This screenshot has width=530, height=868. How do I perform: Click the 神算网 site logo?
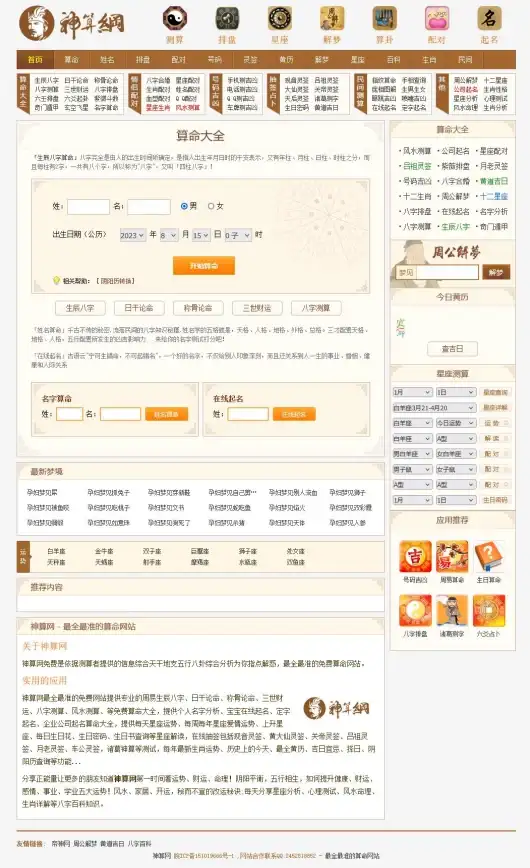coord(71,23)
